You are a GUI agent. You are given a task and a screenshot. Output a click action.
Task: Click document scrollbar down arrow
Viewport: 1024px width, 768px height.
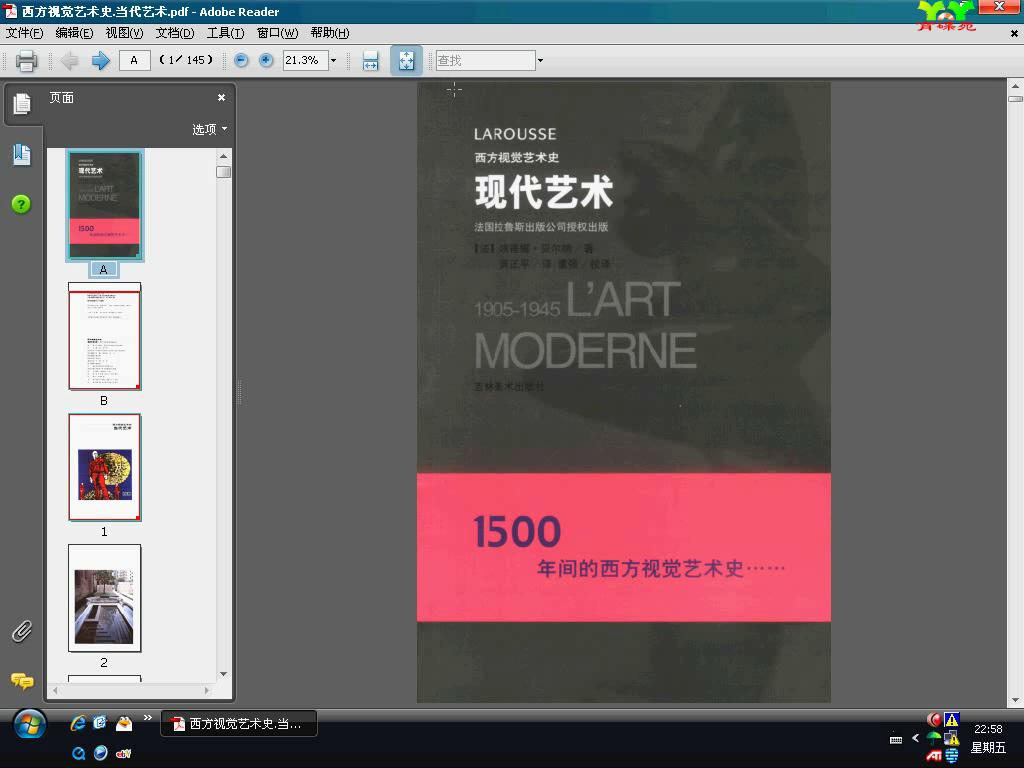[x=1015, y=700]
